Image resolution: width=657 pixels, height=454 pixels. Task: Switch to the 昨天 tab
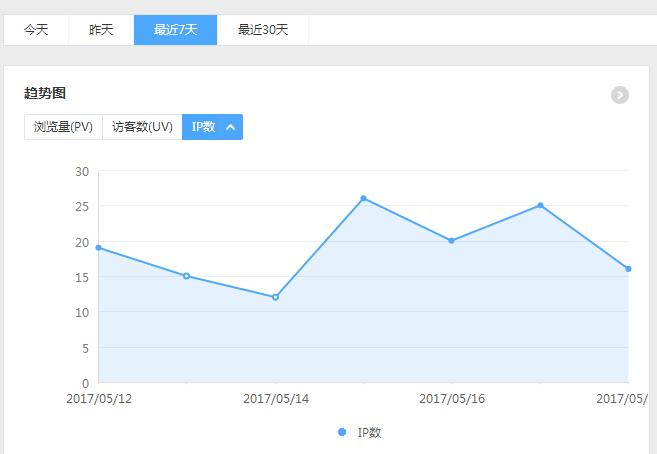click(x=101, y=30)
